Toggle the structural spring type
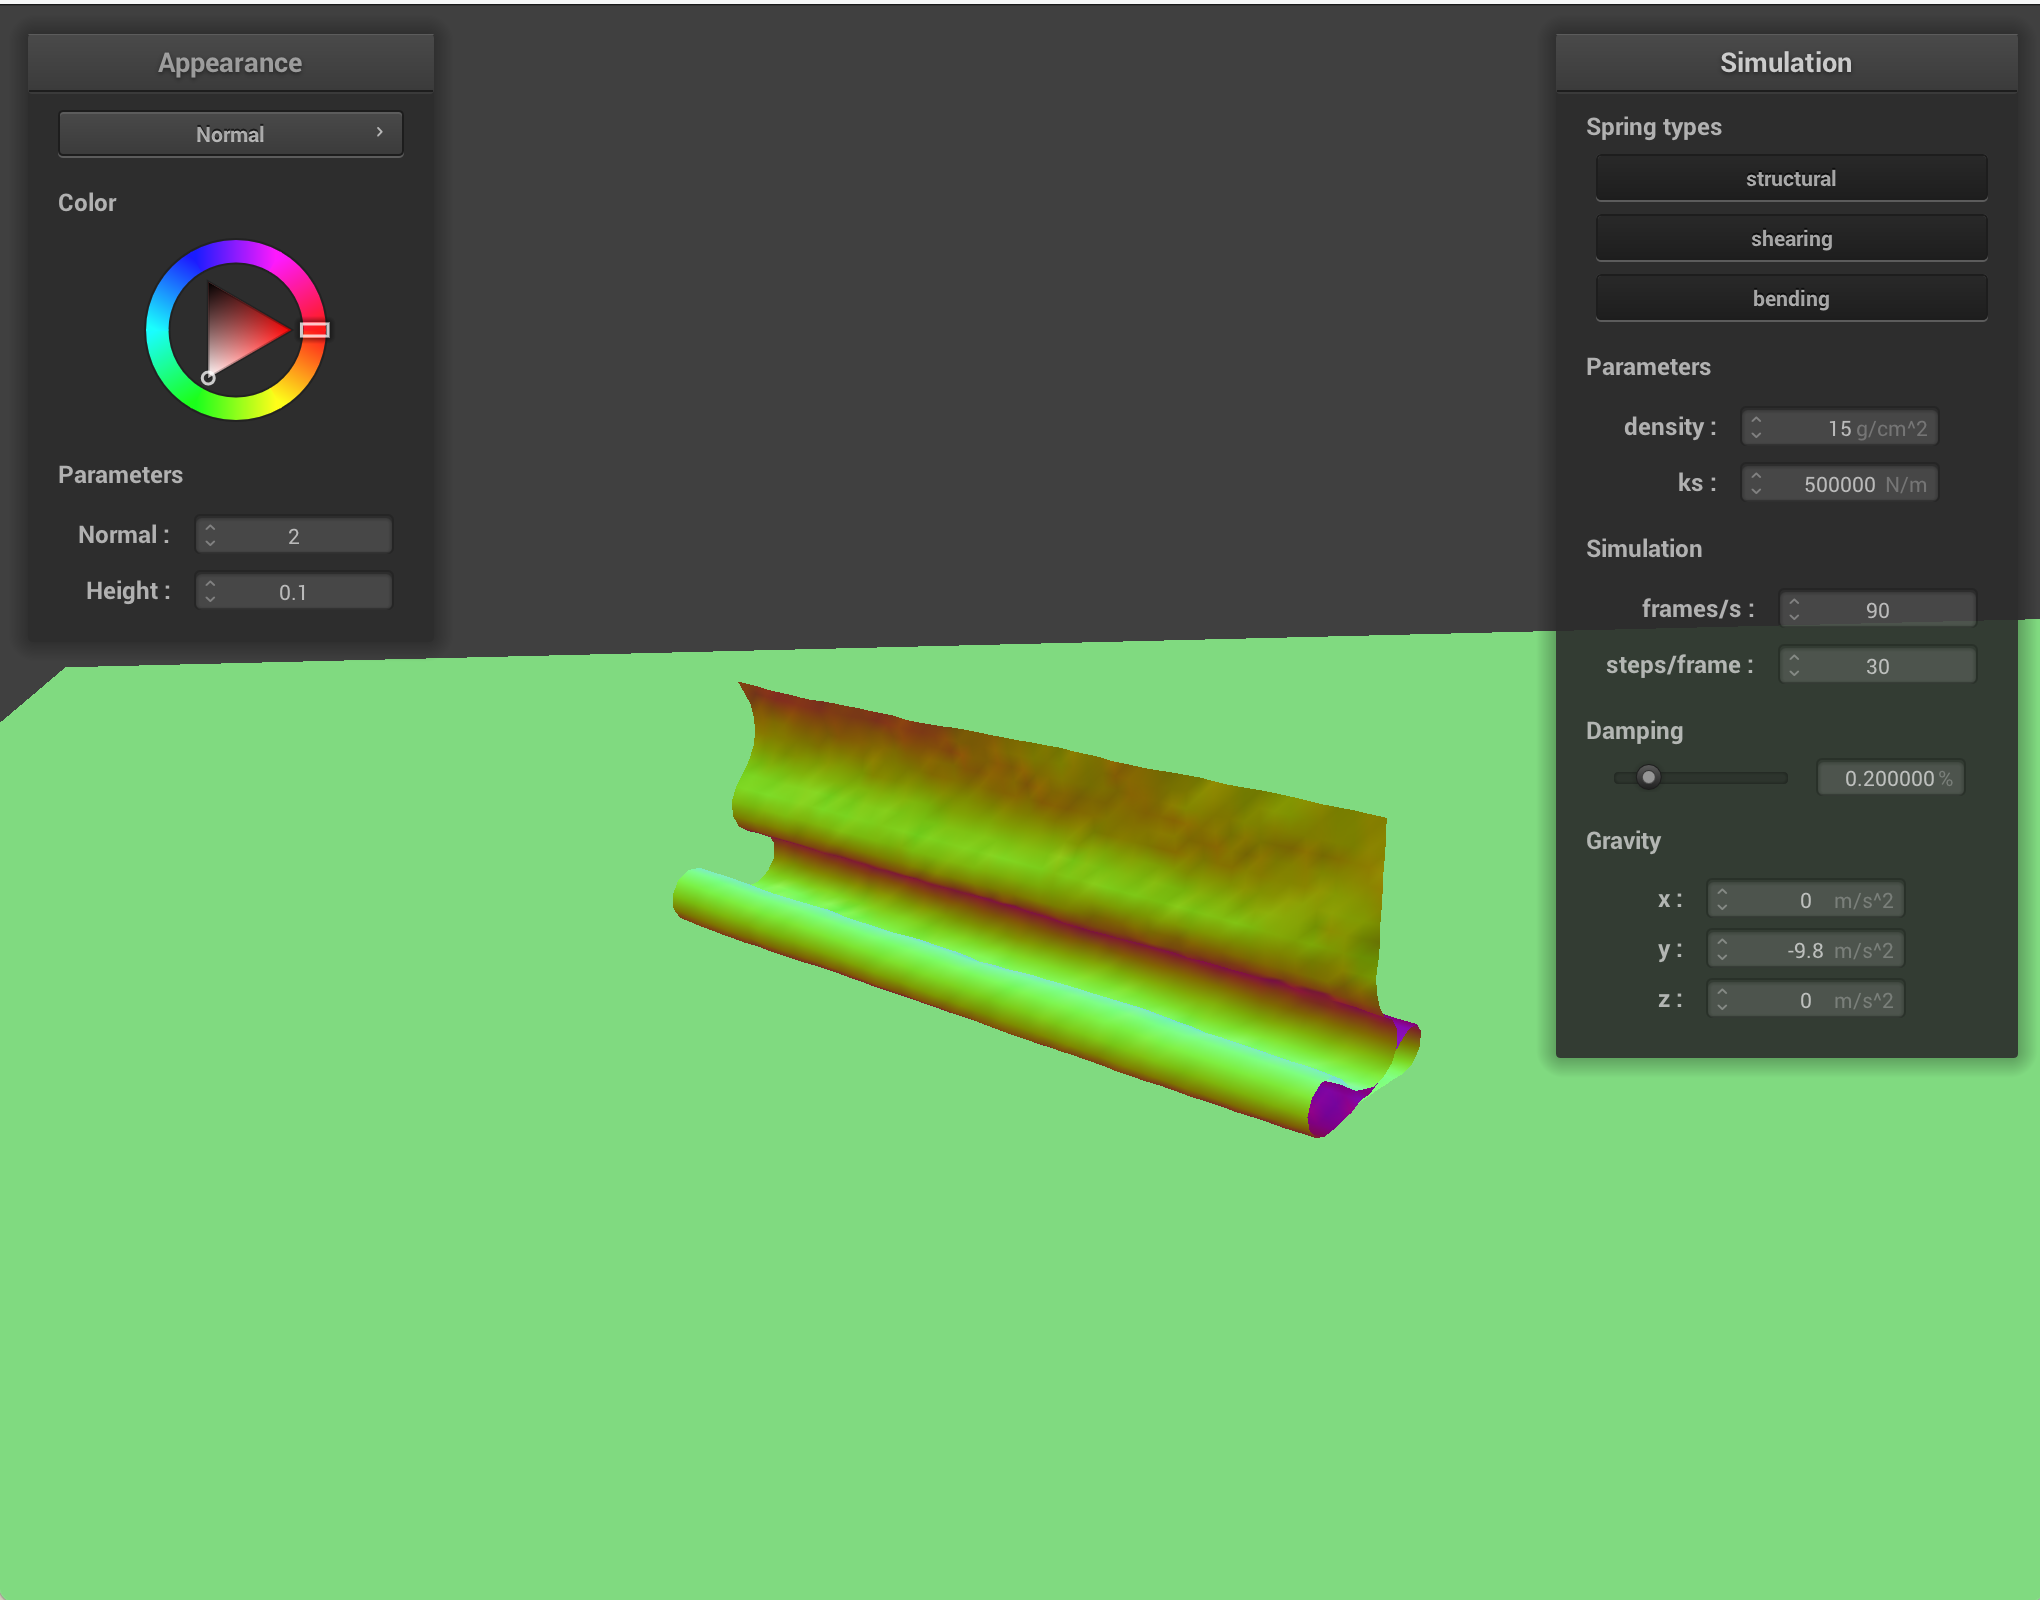 coord(1791,178)
